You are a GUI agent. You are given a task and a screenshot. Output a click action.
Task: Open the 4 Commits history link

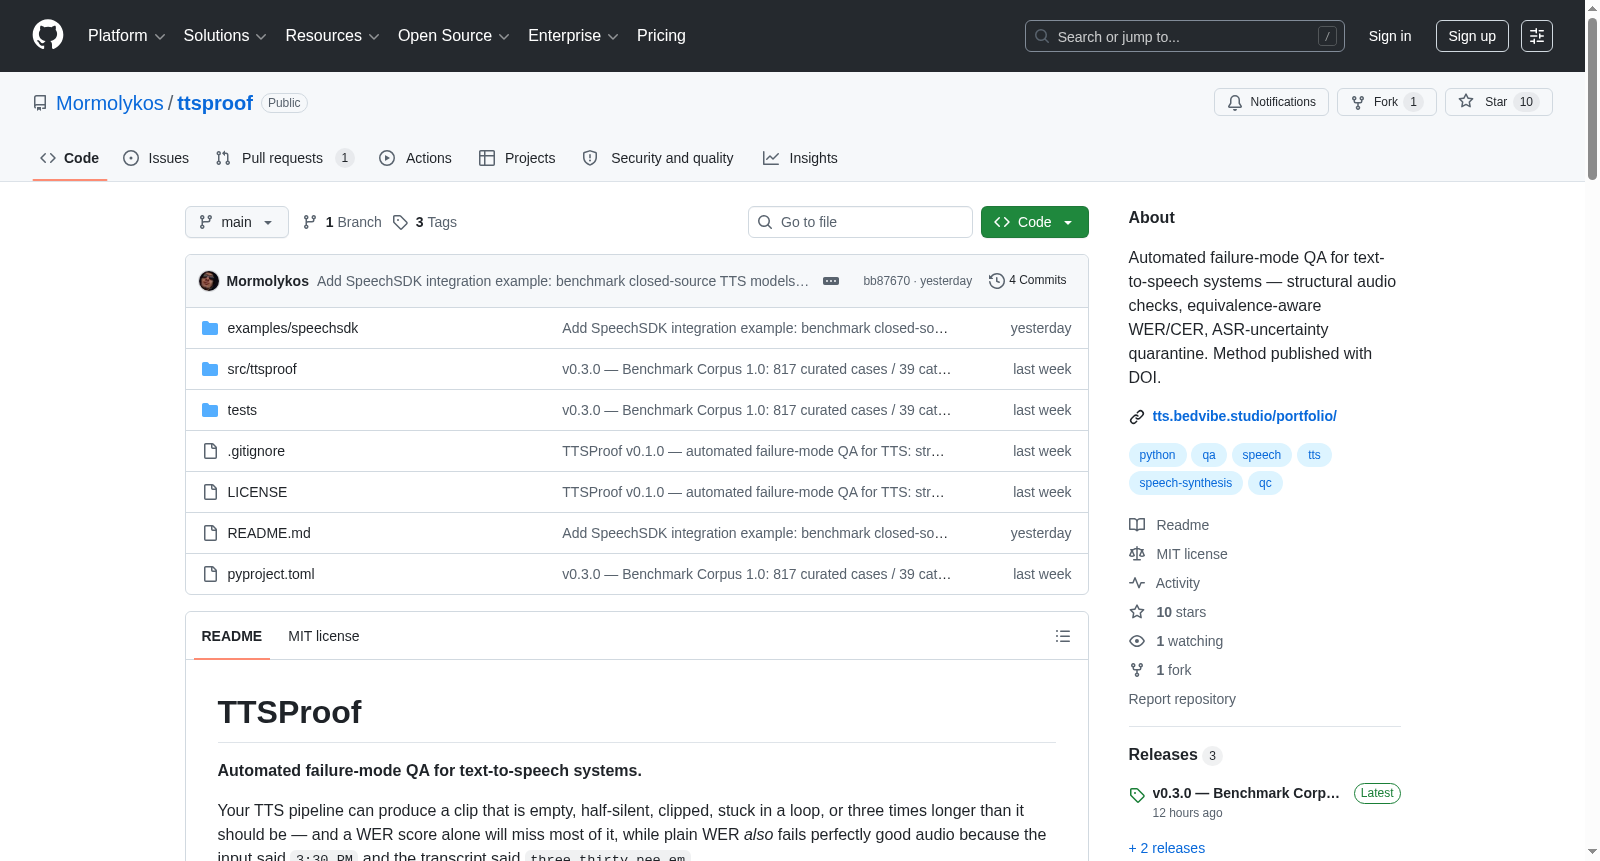(x=1028, y=281)
